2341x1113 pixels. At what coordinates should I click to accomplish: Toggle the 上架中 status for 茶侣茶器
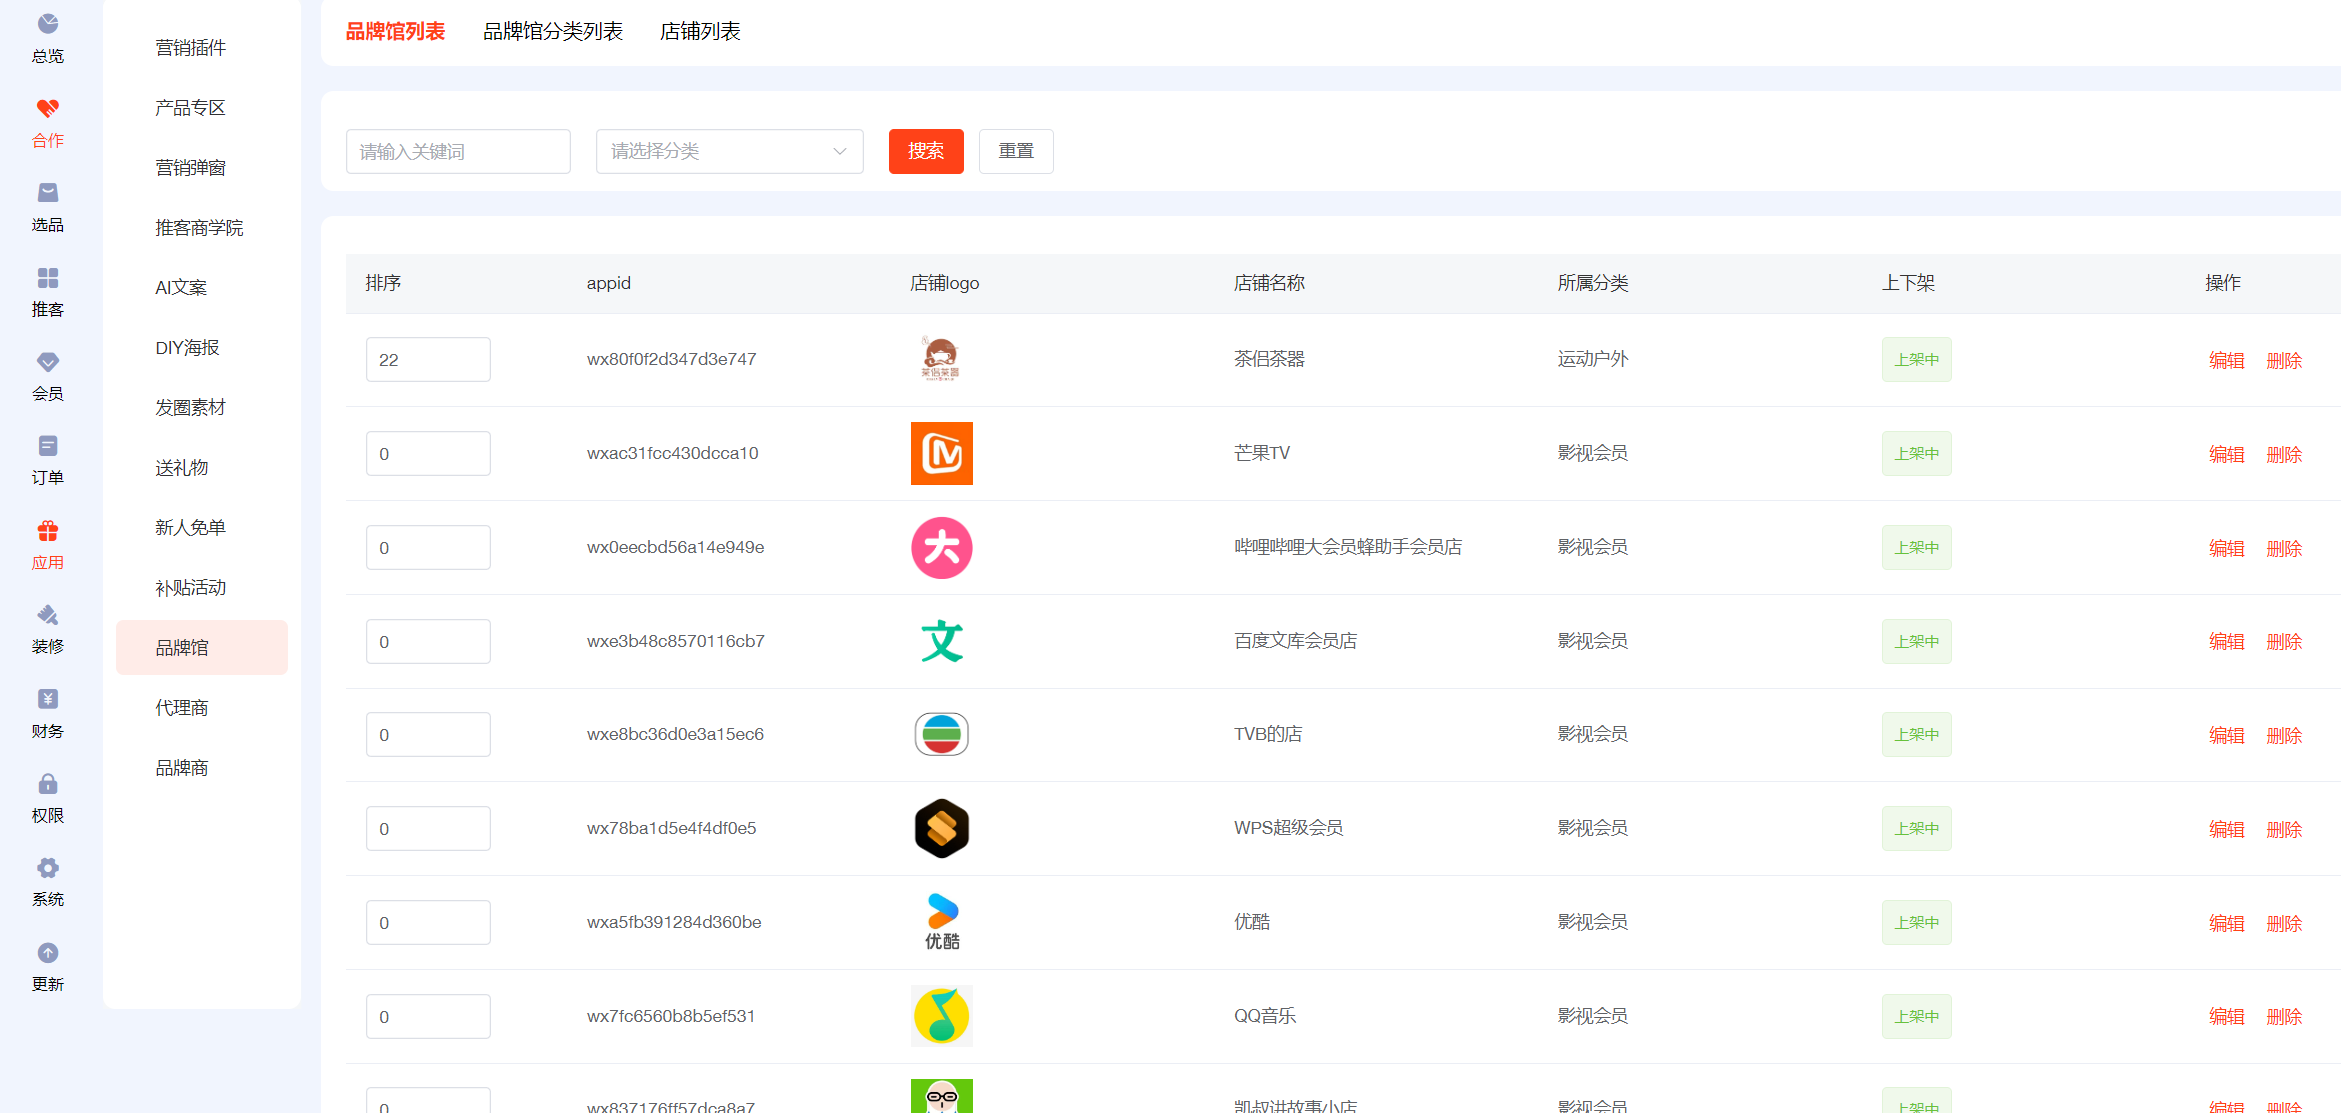tap(1915, 360)
